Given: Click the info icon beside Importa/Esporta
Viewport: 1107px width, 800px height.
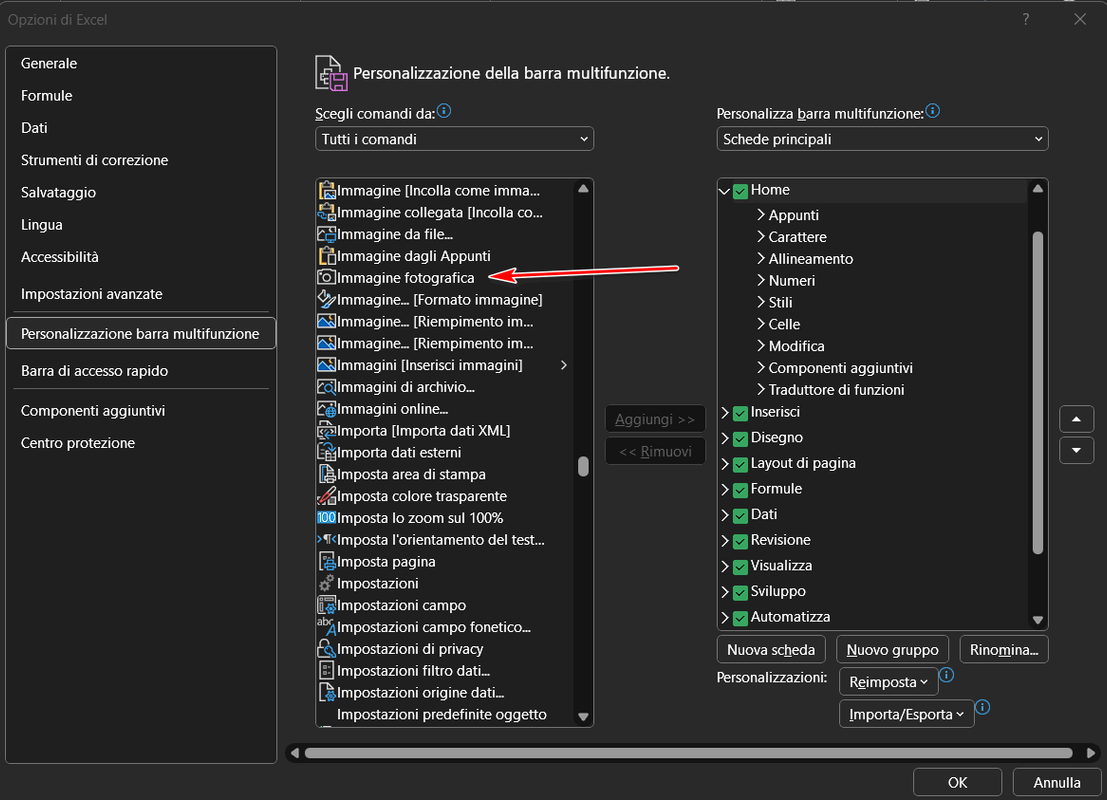Looking at the screenshot, I should click(x=982, y=707).
